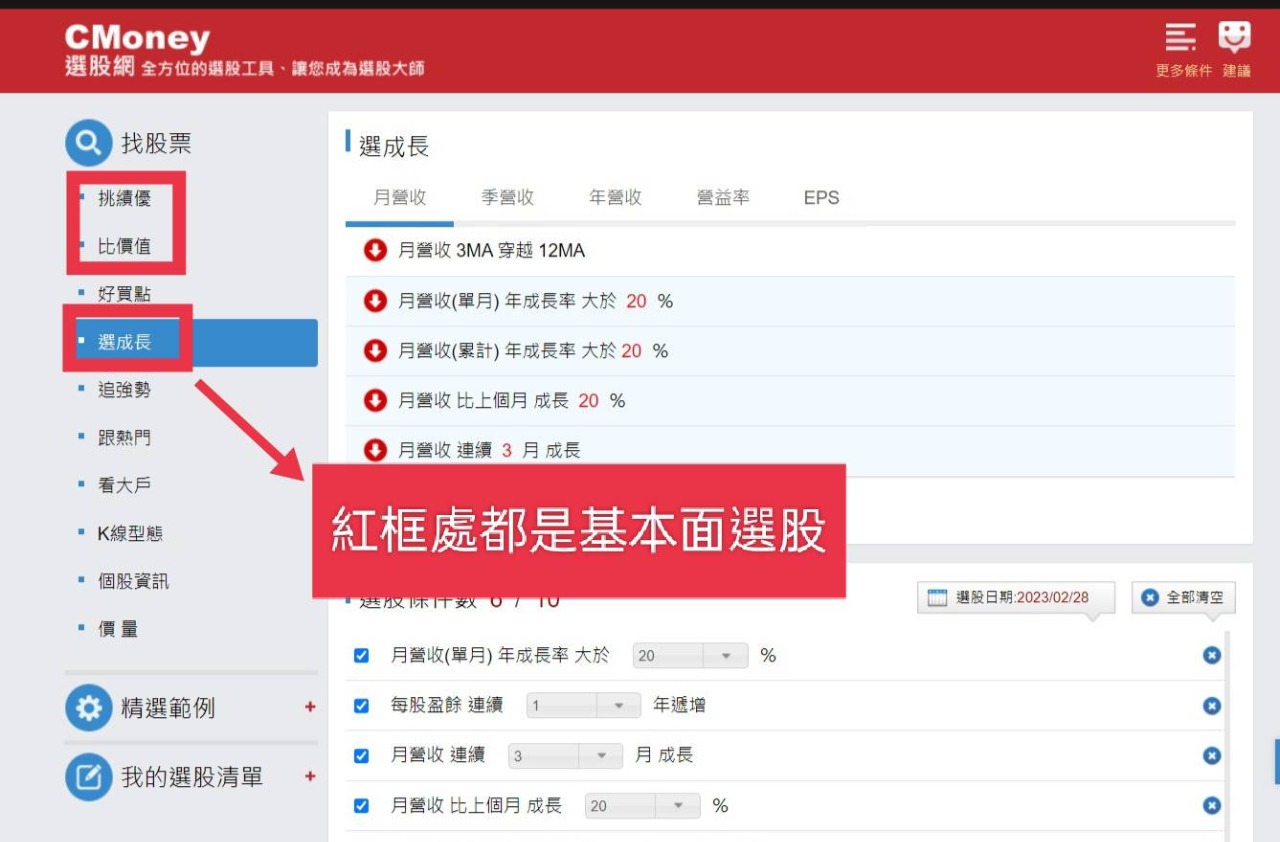The width and height of the screenshot is (1280, 842).
Task: Remove the 月營收 比上個月 成長 row via X
Action: click(x=1211, y=805)
